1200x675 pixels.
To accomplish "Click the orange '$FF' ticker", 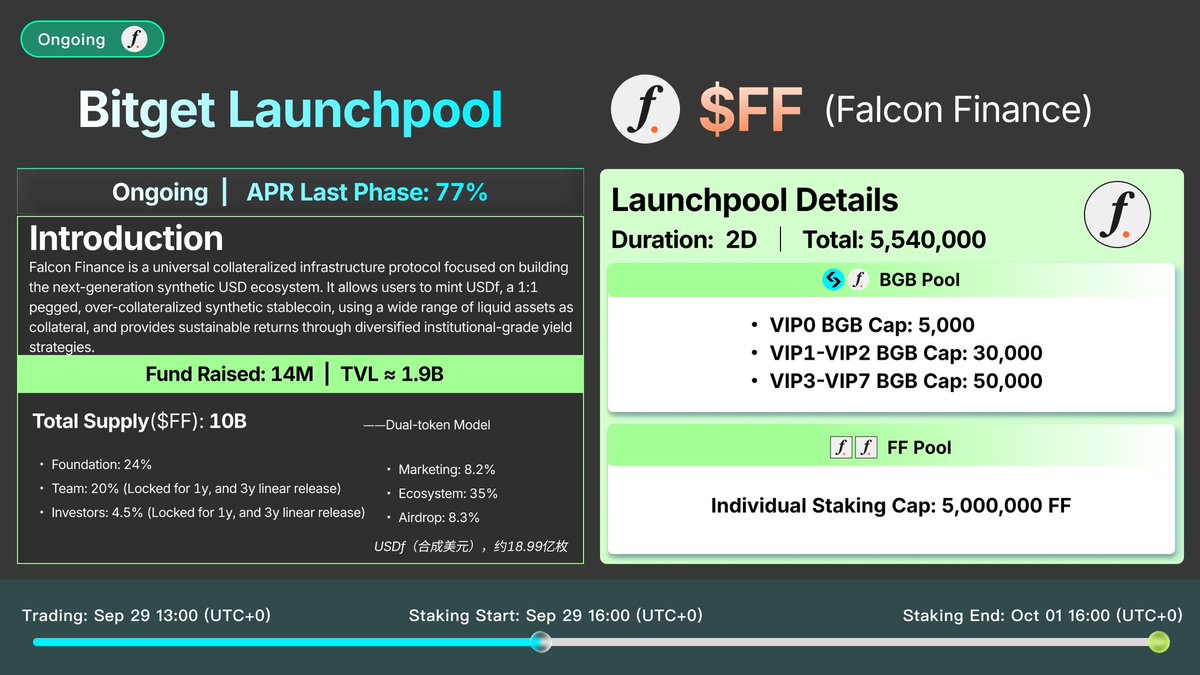I will [x=750, y=111].
